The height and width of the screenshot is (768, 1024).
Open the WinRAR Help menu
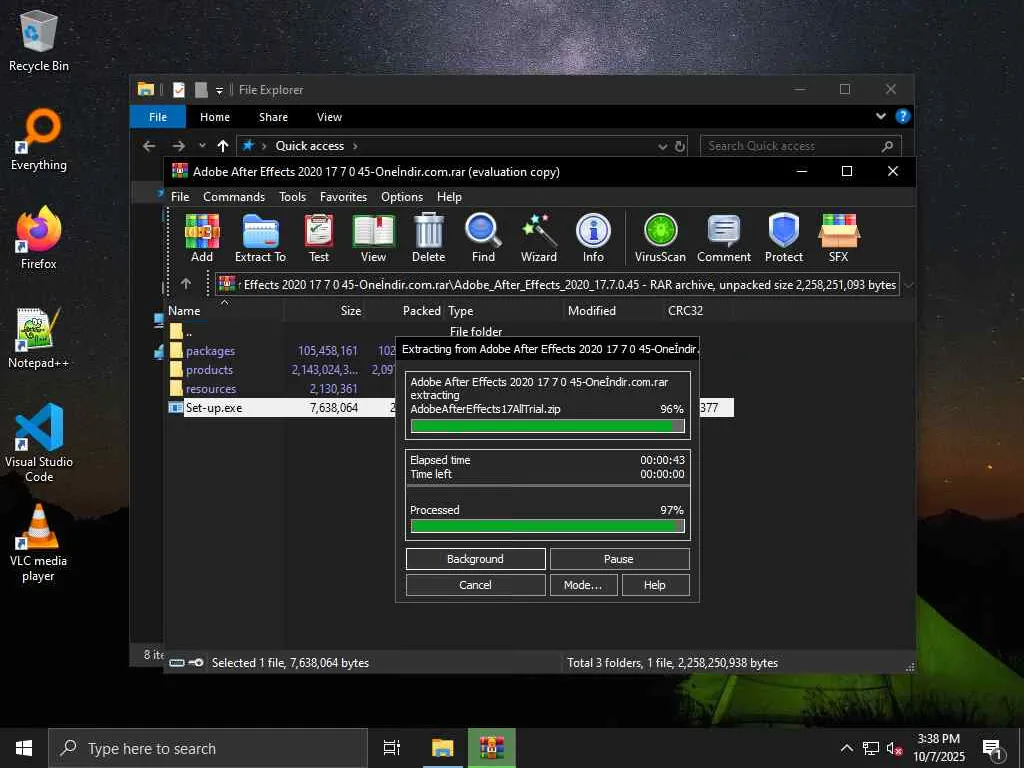point(449,197)
